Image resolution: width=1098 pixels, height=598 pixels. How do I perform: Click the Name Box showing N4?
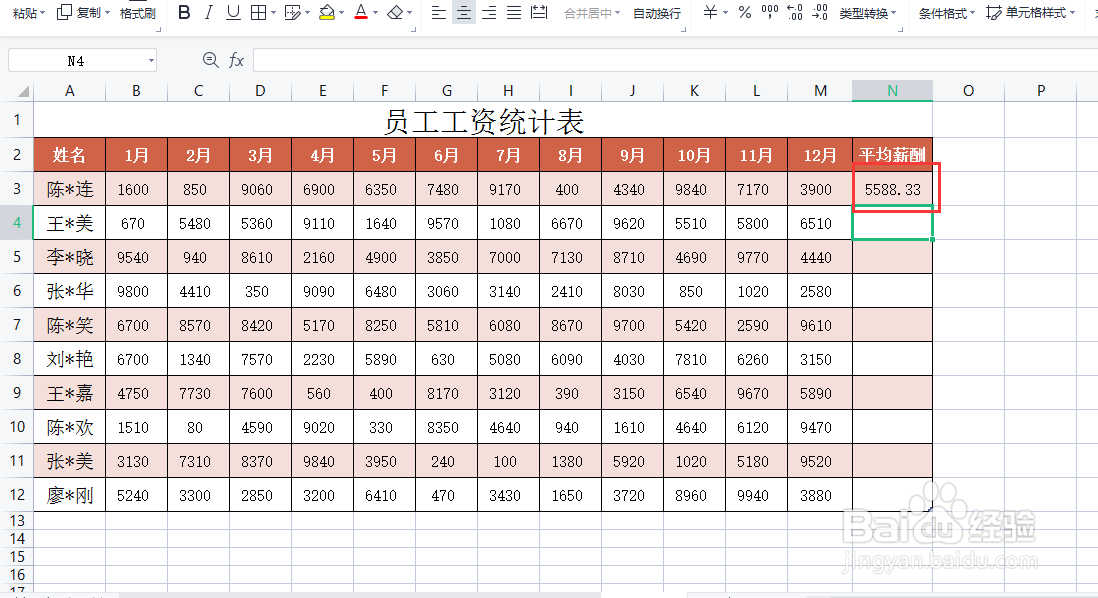(76, 61)
